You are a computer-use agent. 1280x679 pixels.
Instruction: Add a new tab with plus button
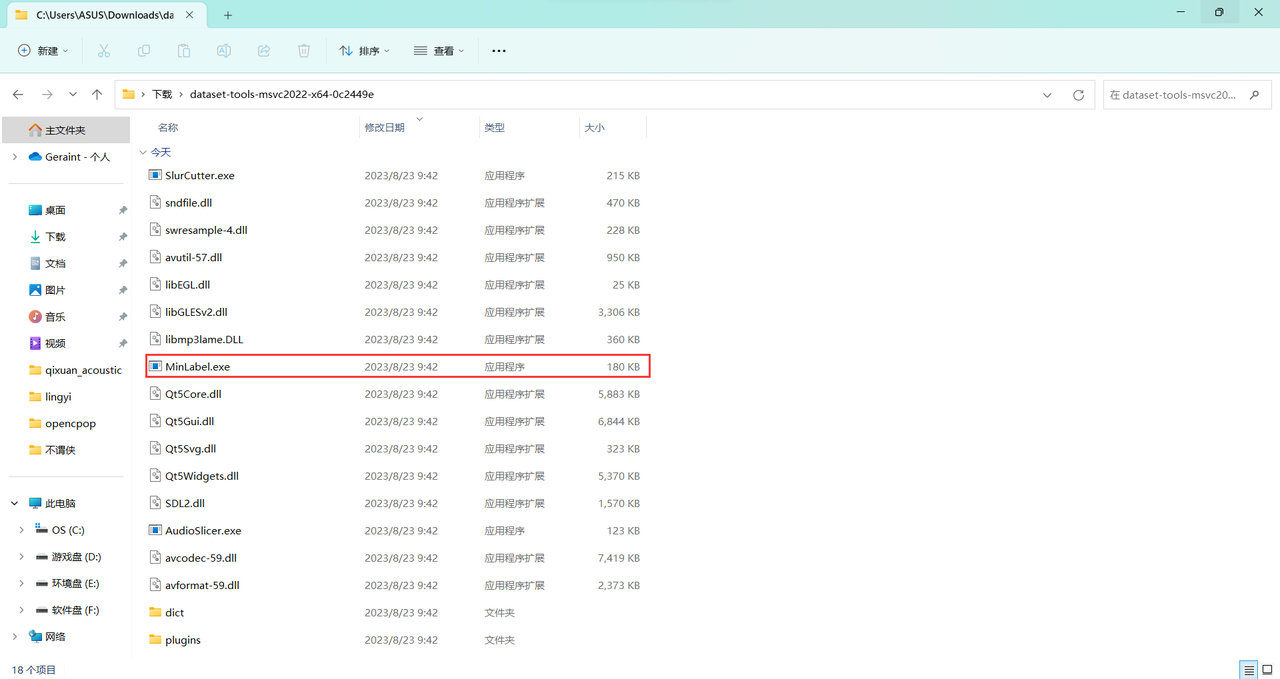(228, 15)
